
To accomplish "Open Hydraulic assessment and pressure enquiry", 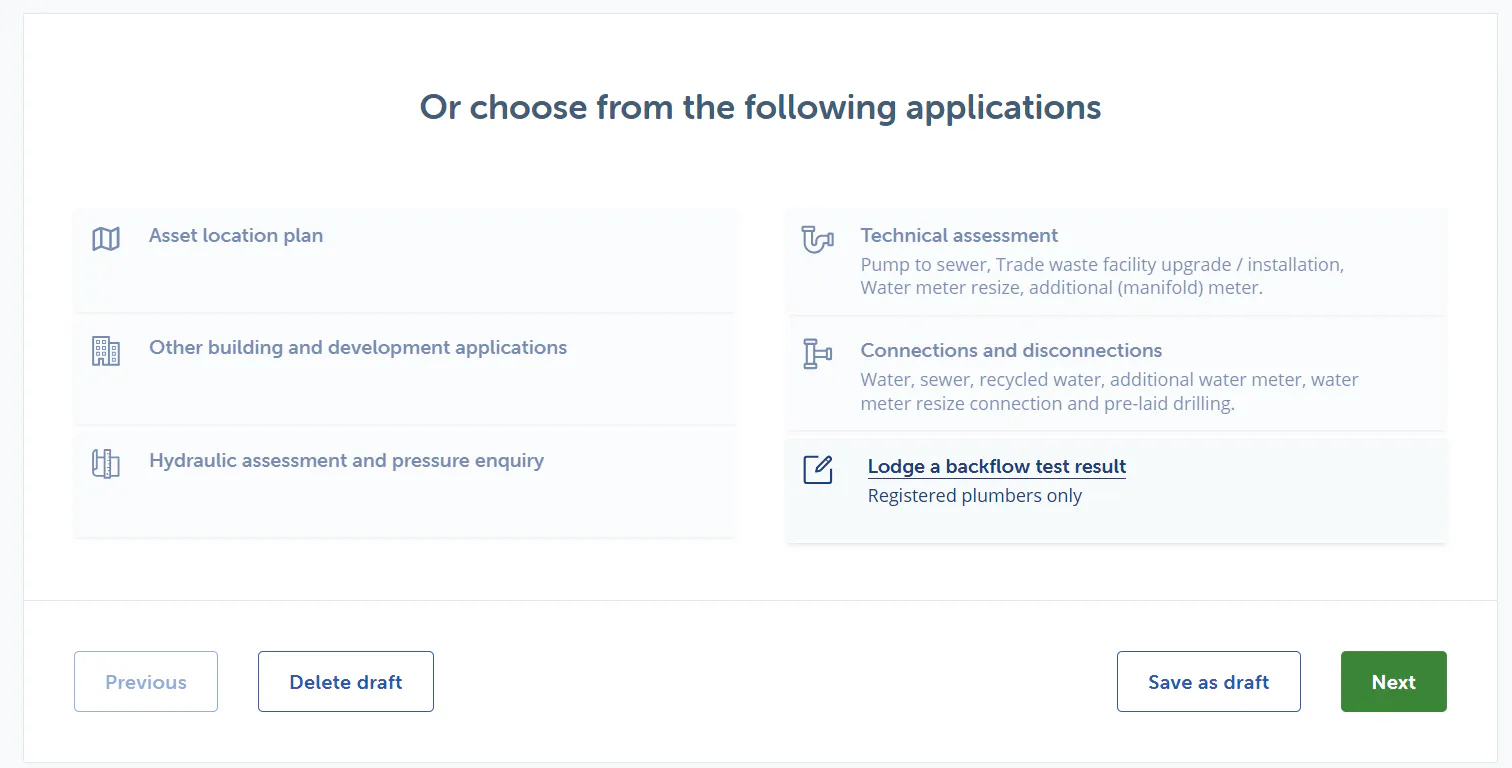I will 347,461.
